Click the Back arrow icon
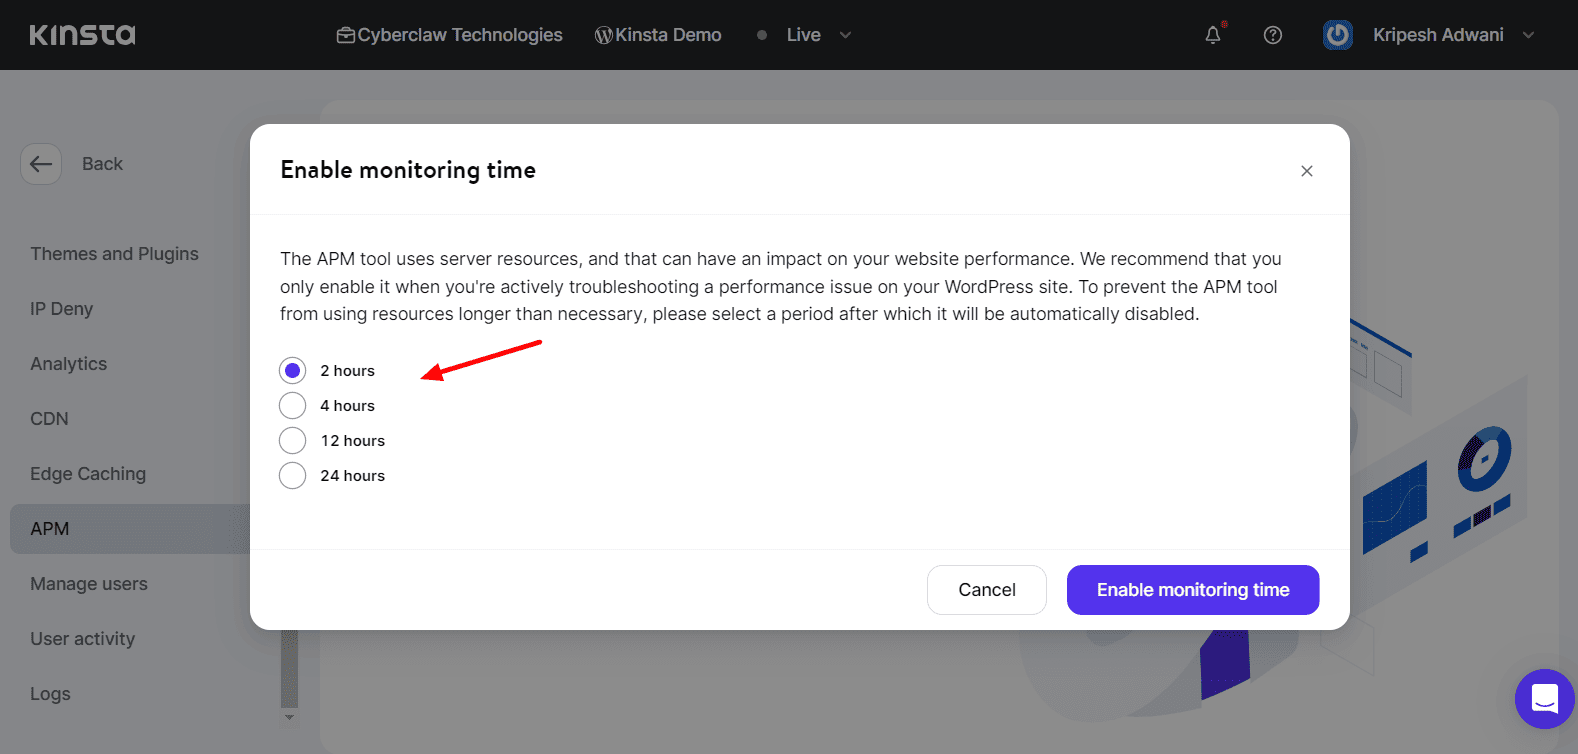Viewport: 1578px width, 754px height. tap(41, 164)
